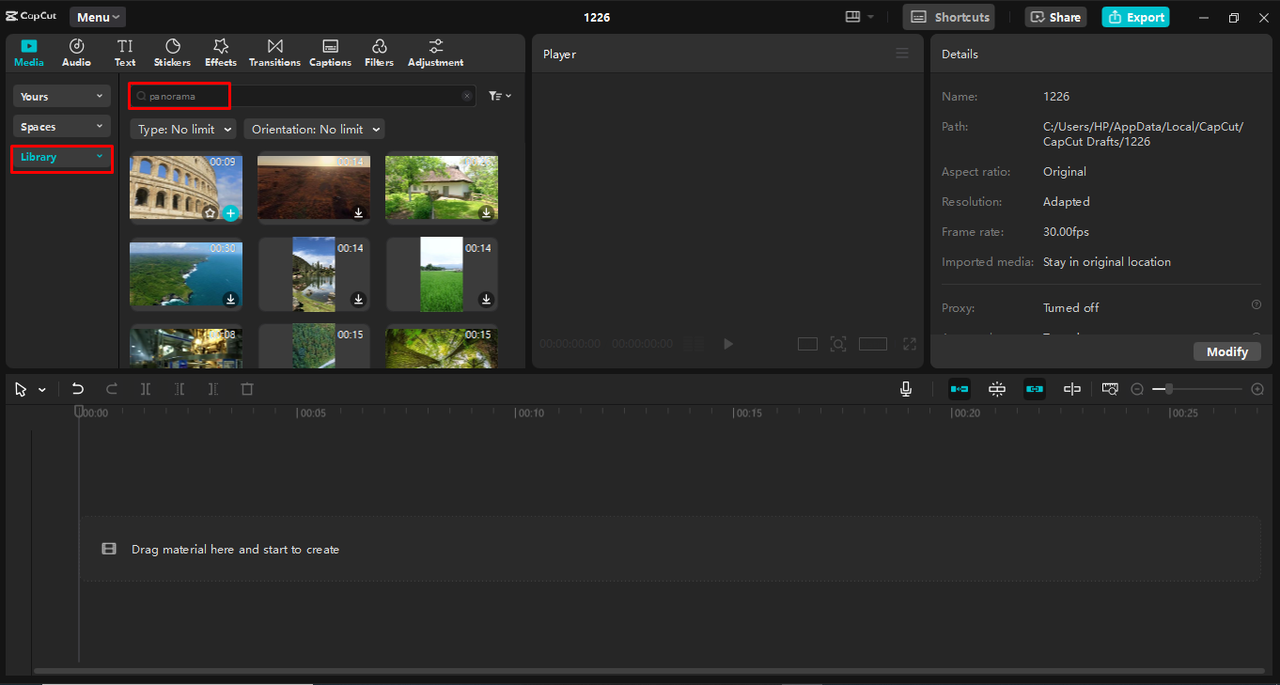The height and width of the screenshot is (685, 1280).
Task: Switch to the Captions tab
Action: point(329,52)
